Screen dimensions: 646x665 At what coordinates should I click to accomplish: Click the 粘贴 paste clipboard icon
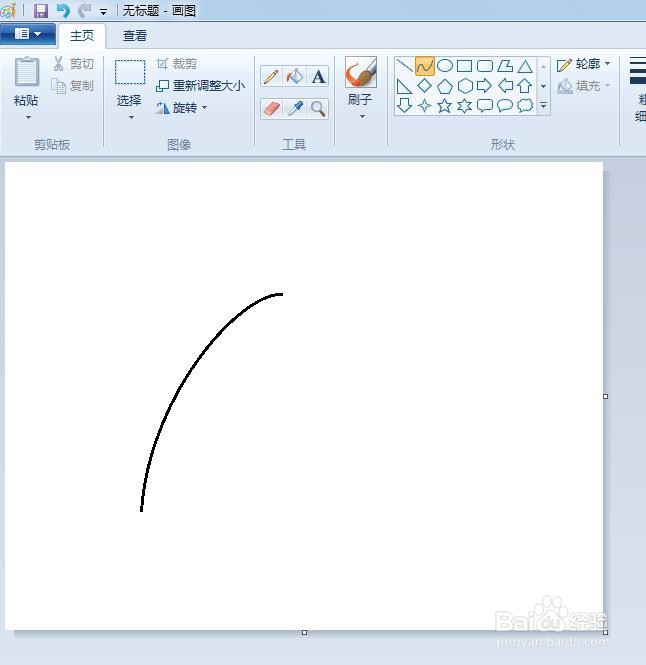[27, 72]
